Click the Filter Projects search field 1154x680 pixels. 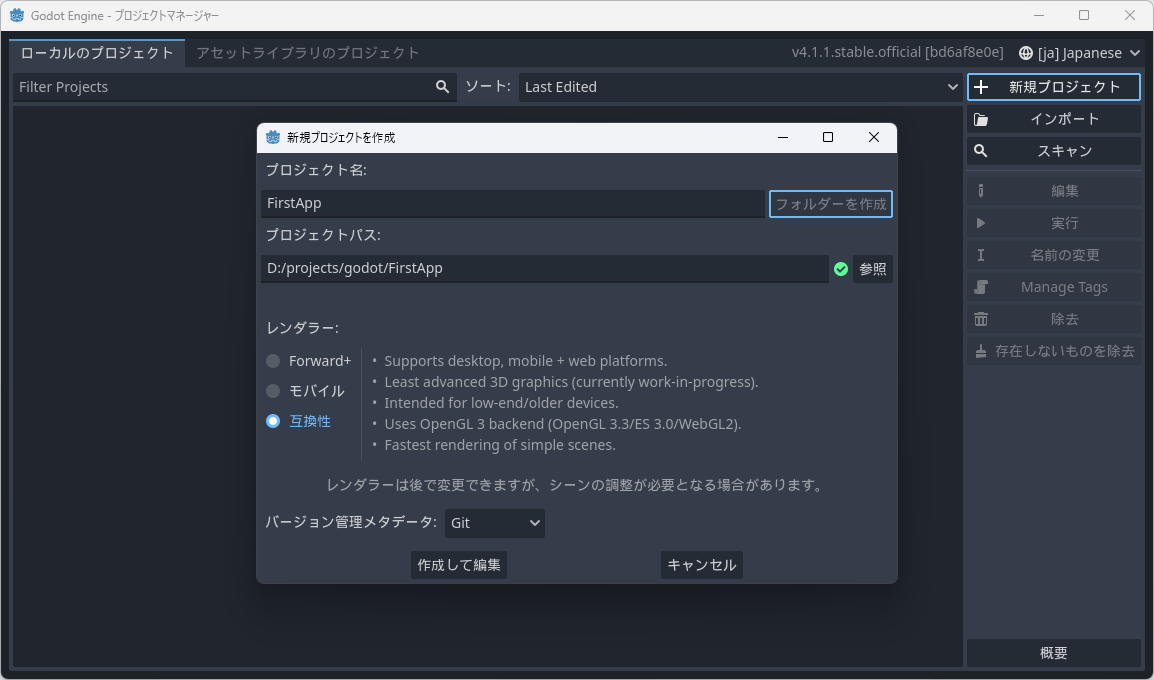click(235, 87)
